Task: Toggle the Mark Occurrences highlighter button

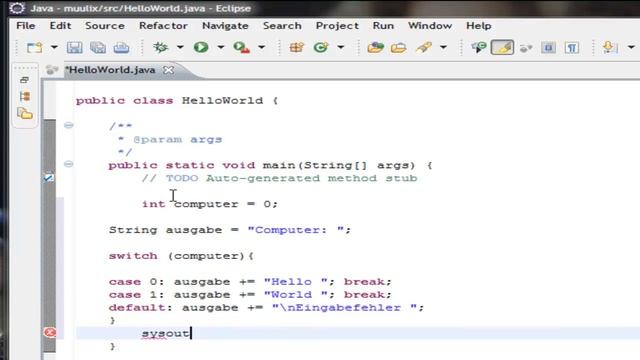Action: click(x=502, y=47)
